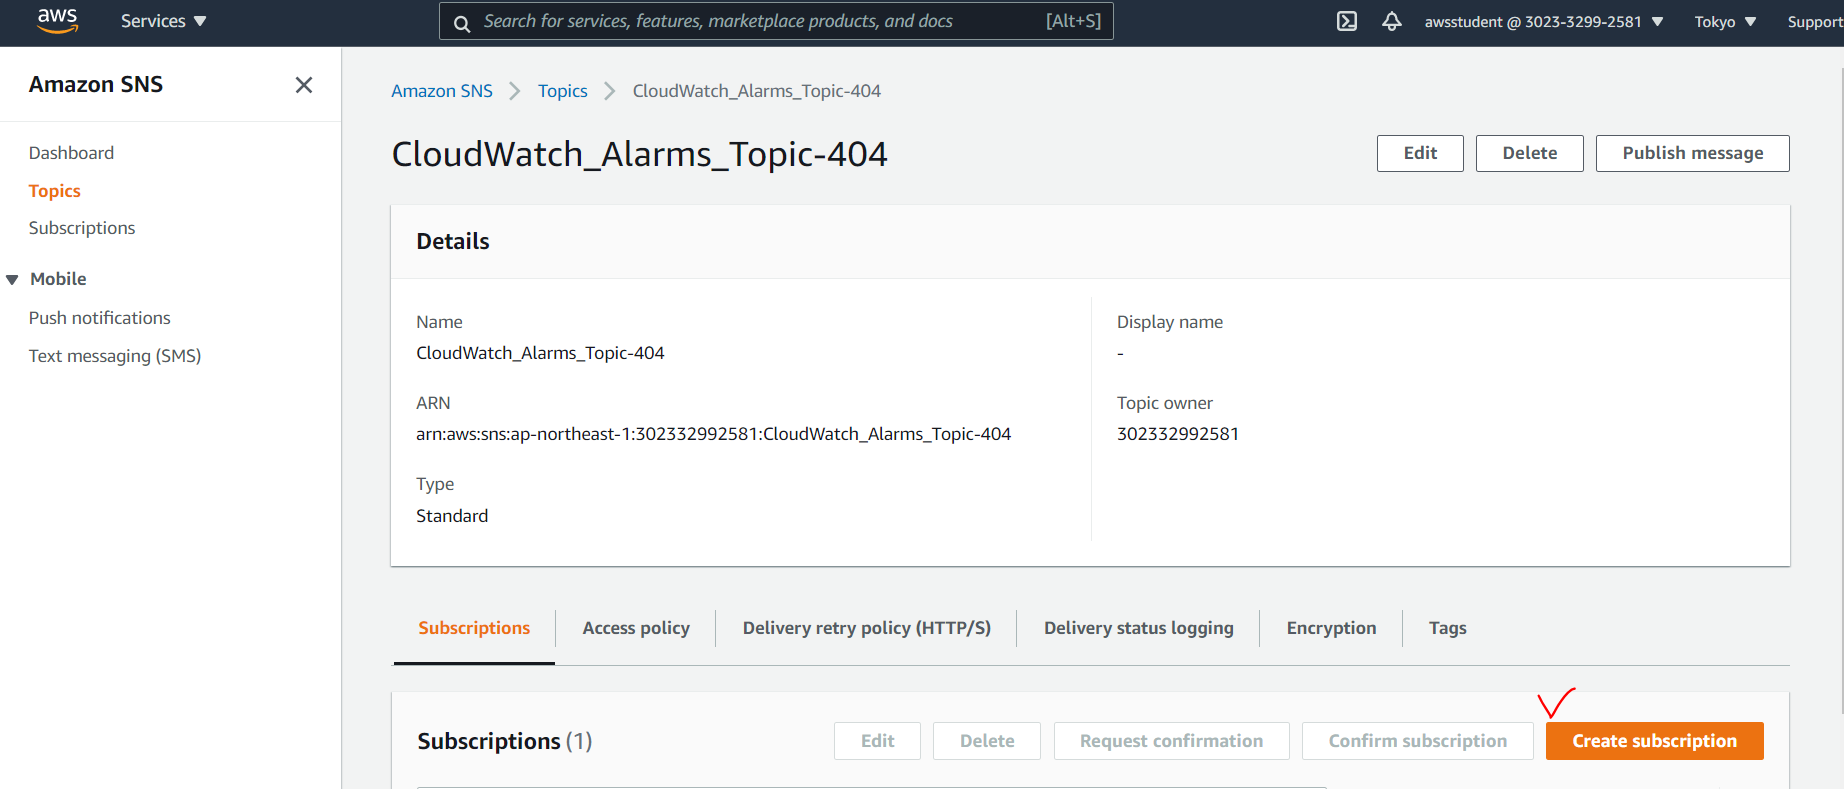Viewport: 1844px width, 789px height.
Task: Switch to the Encryption tab
Action: pyautogui.click(x=1331, y=628)
